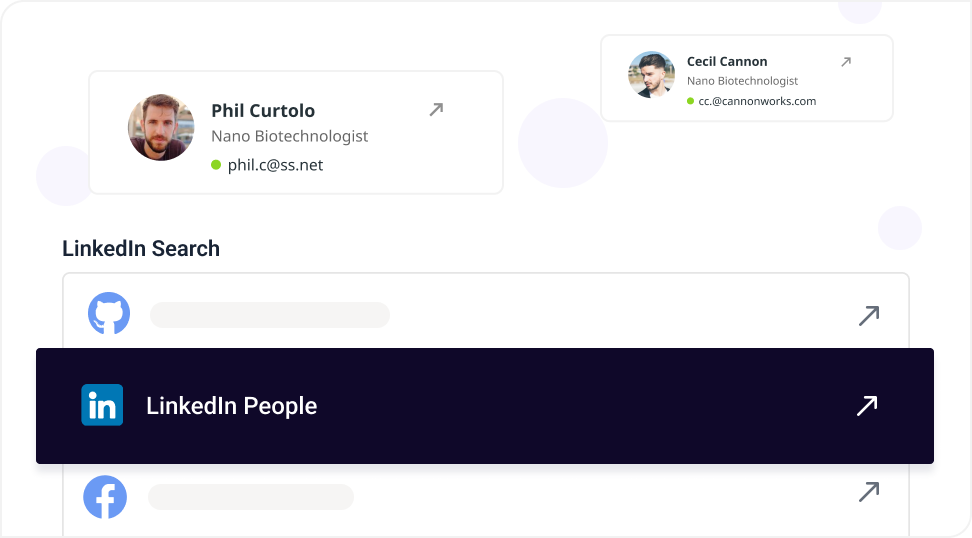
Task: Click the arrow in LinkedIn People row
Action: 866,405
